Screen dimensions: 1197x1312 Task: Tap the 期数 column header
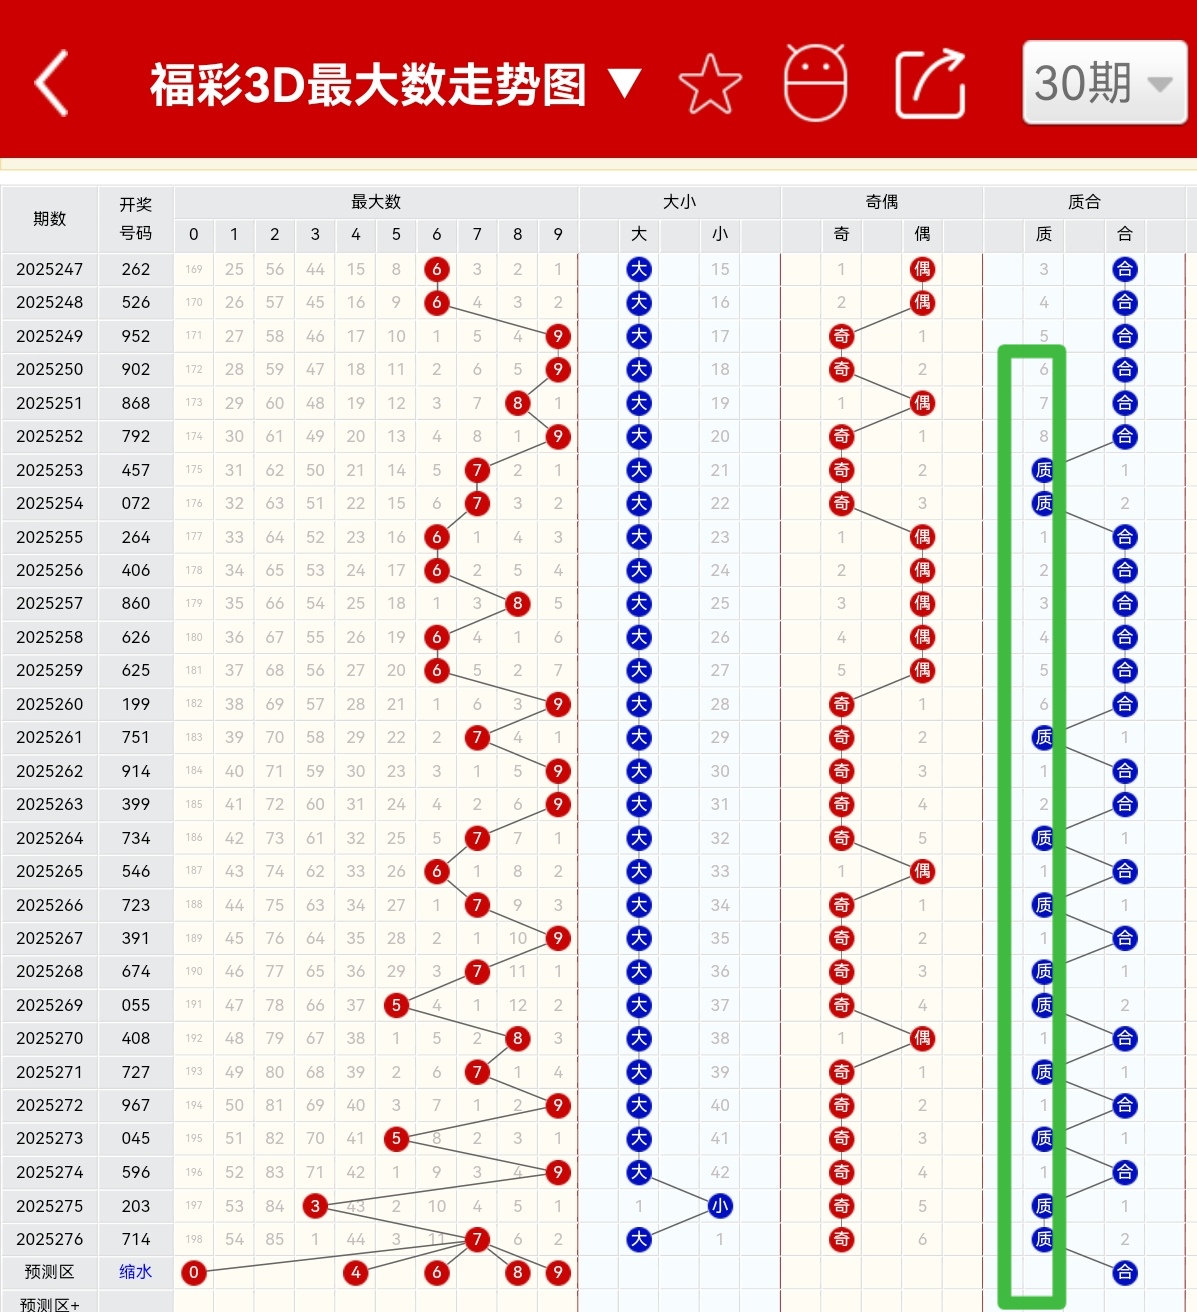coord(50,219)
